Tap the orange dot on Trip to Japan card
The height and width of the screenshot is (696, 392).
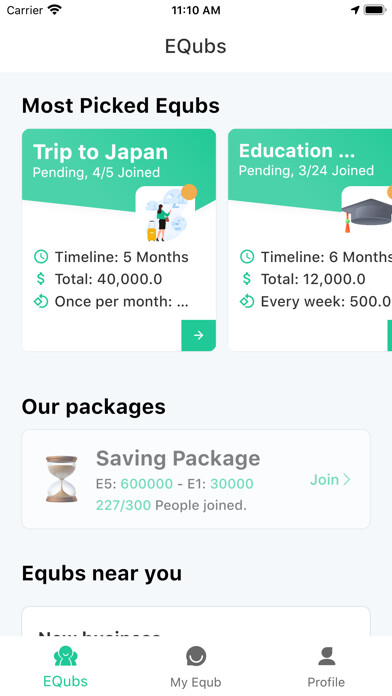pos(189,192)
